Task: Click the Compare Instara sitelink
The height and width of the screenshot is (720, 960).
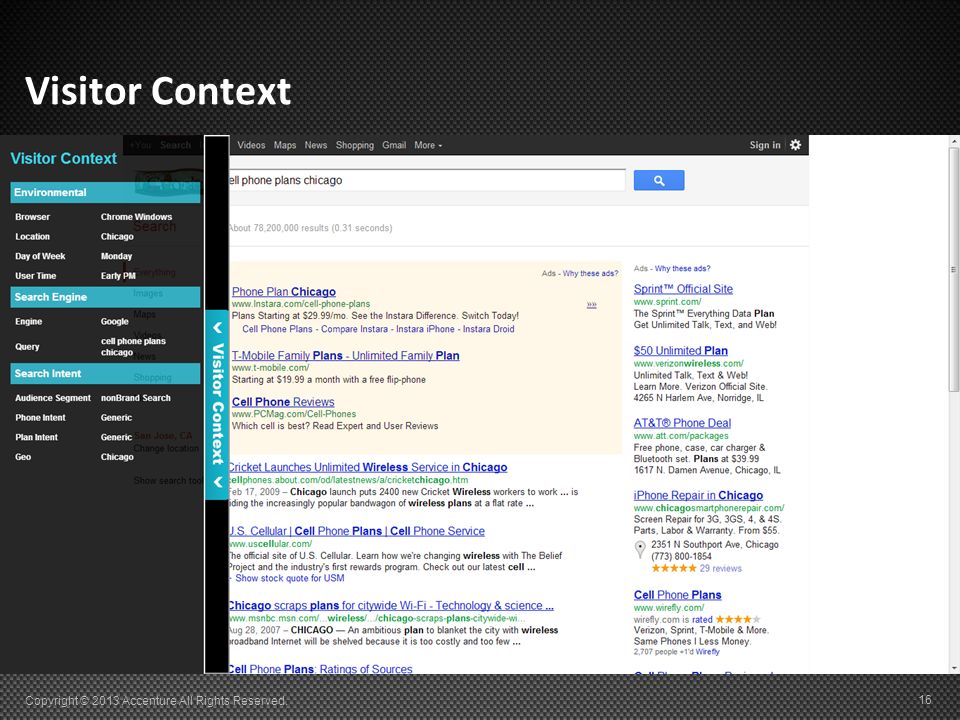Action: [354, 329]
